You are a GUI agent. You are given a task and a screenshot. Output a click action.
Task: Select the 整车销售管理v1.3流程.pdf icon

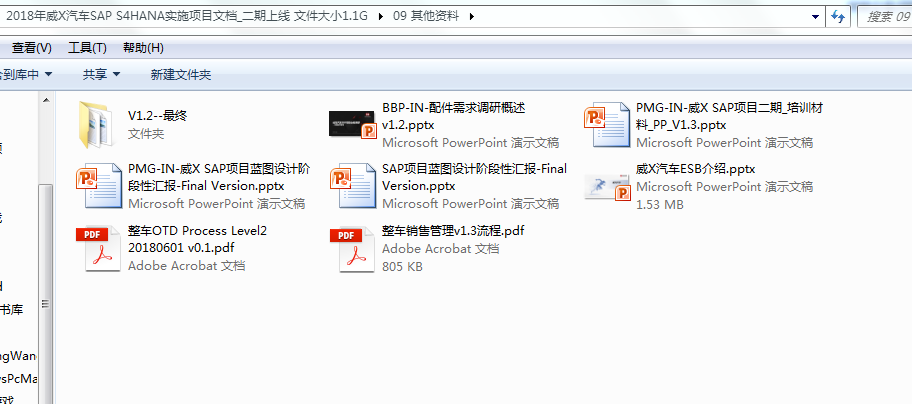pyautogui.click(x=352, y=248)
